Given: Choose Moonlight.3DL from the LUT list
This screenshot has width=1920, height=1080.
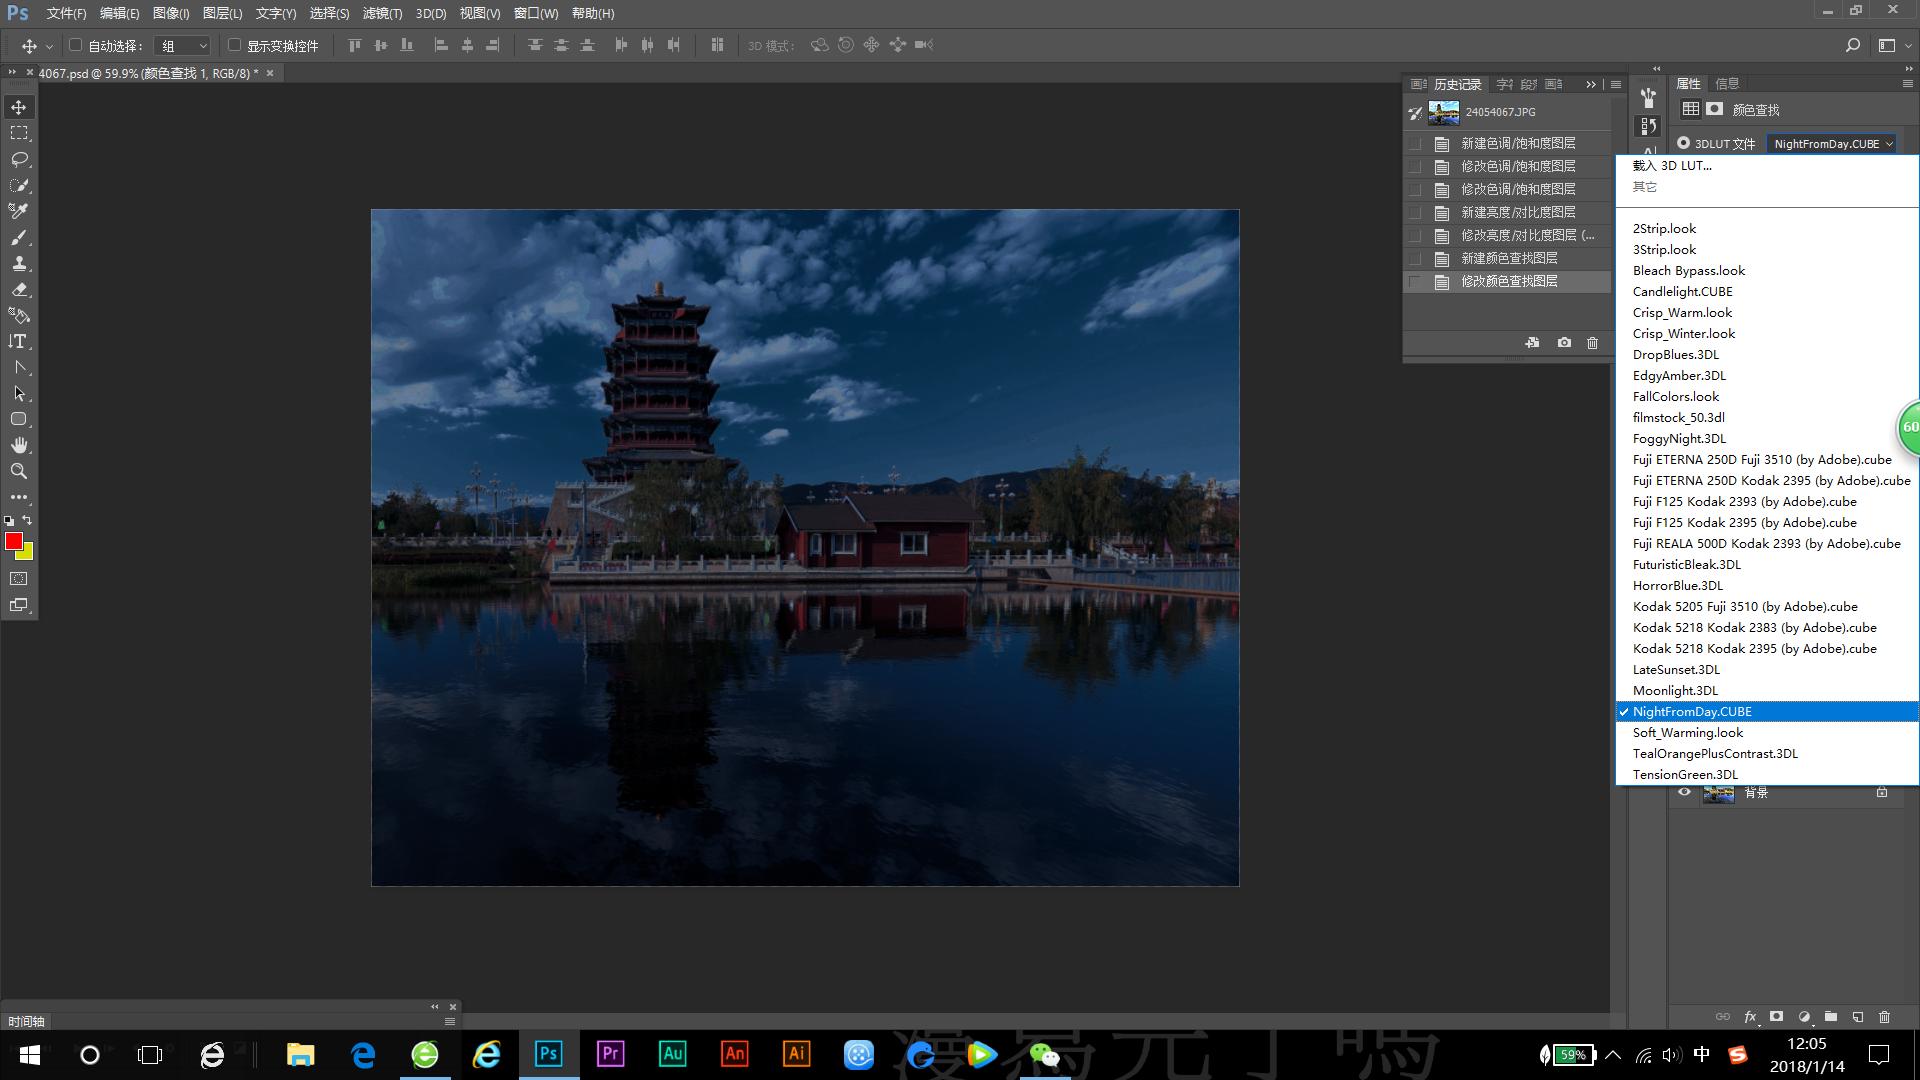Looking at the screenshot, I should (x=1675, y=690).
